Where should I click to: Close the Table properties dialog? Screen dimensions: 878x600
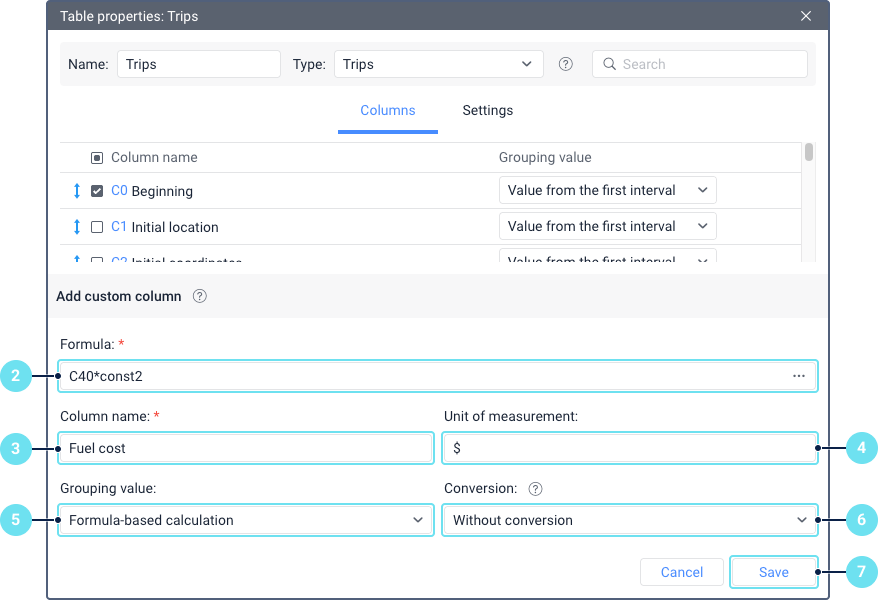tap(806, 16)
